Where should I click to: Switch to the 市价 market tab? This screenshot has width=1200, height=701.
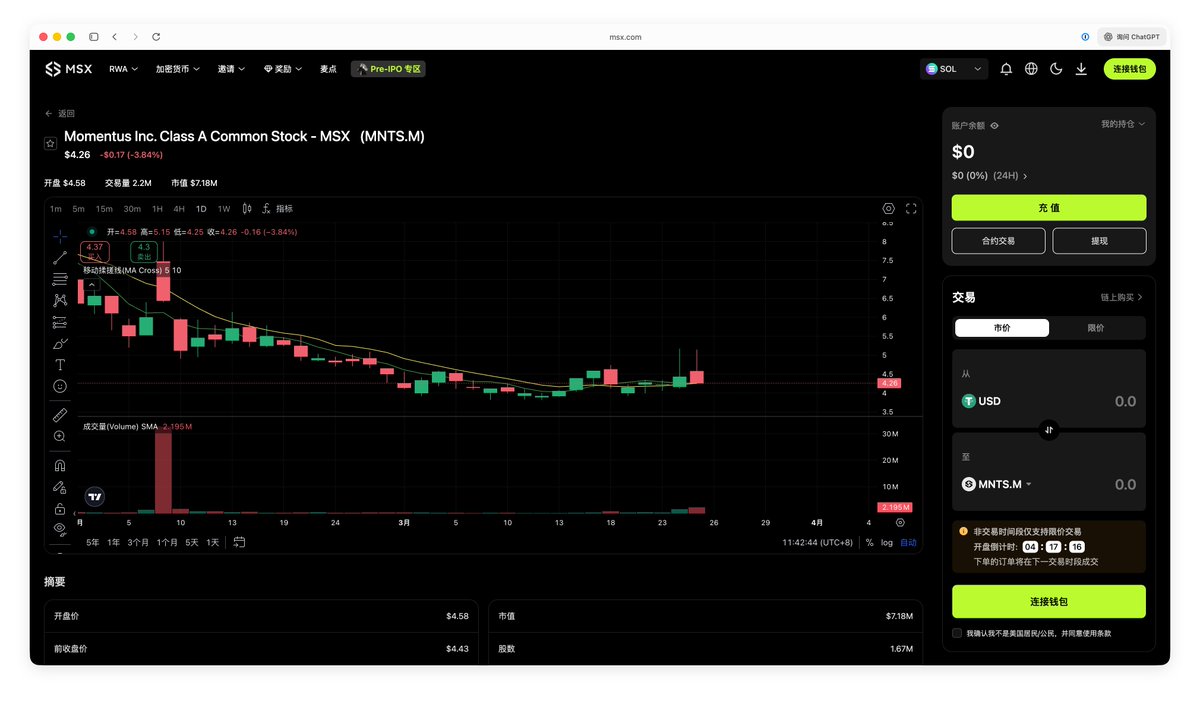point(1002,328)
